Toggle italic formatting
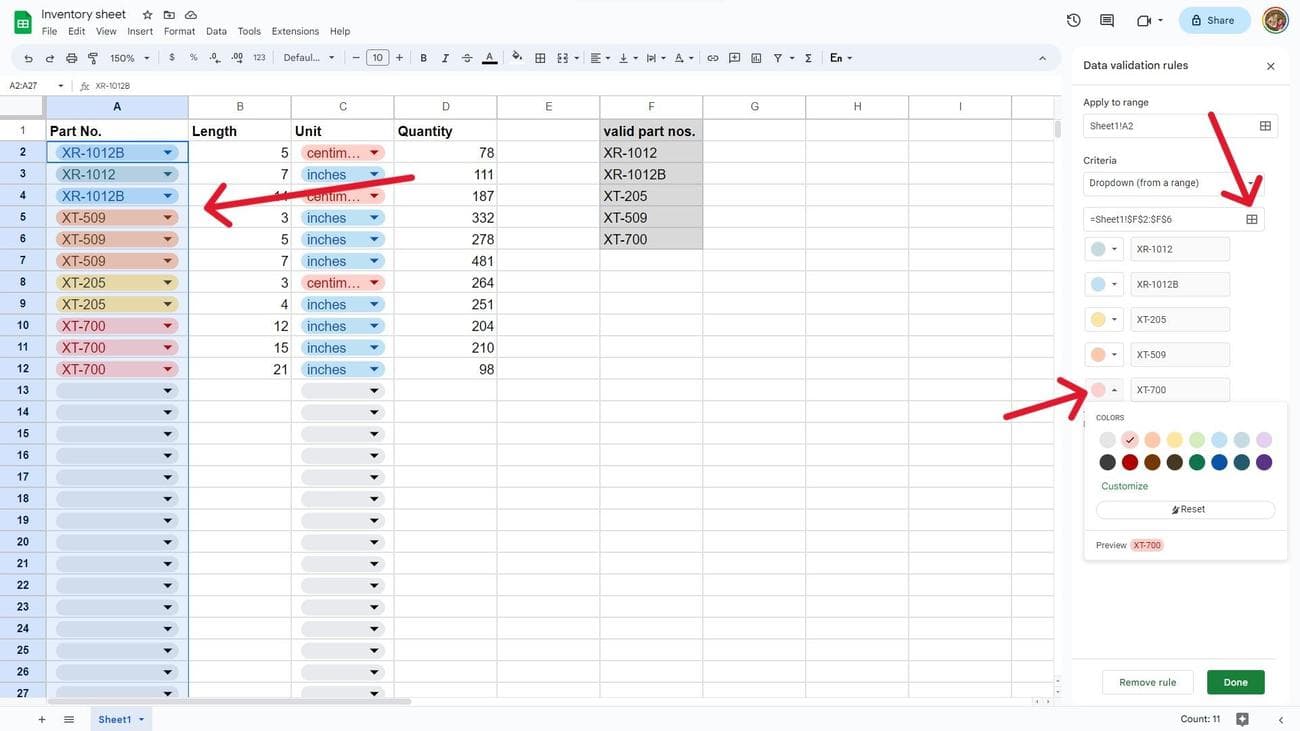The width and height of the screenshot is (1300, 731). click(445, 58)
